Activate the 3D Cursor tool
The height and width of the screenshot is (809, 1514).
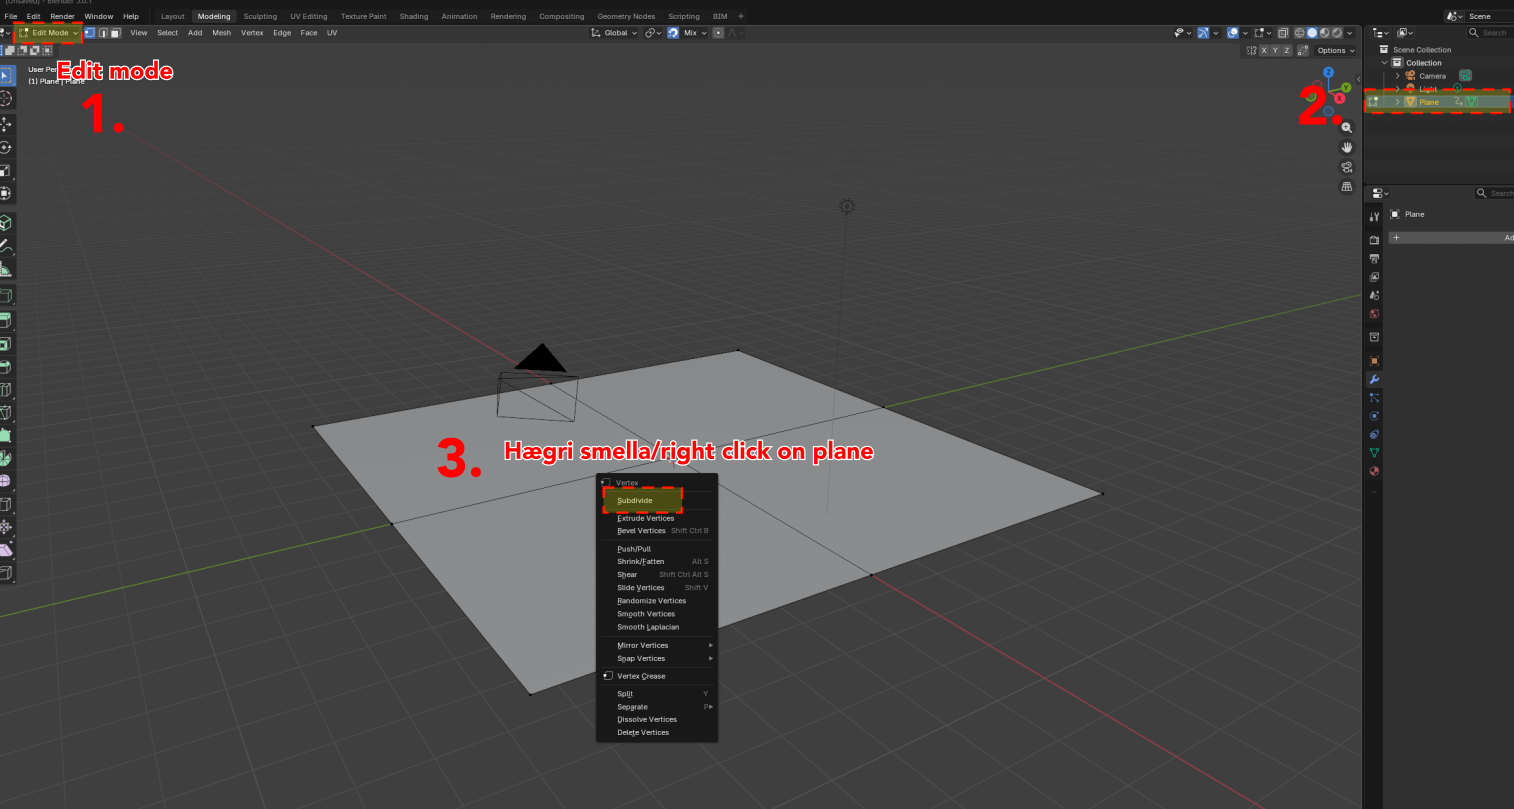point(5,98)
